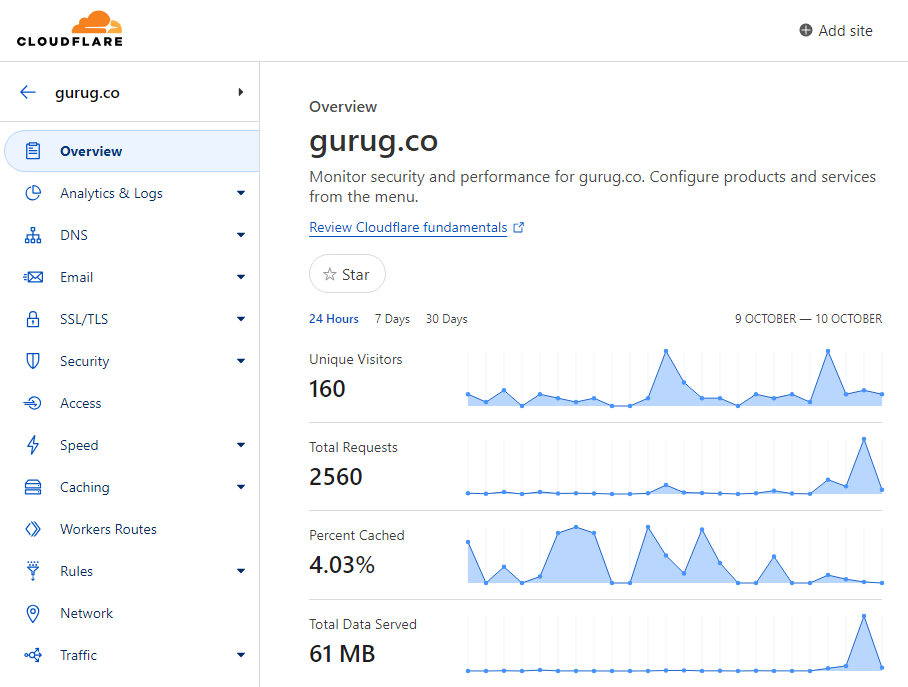Expand the Email submenu arrow
908x687 pixels.
point(241,277)
